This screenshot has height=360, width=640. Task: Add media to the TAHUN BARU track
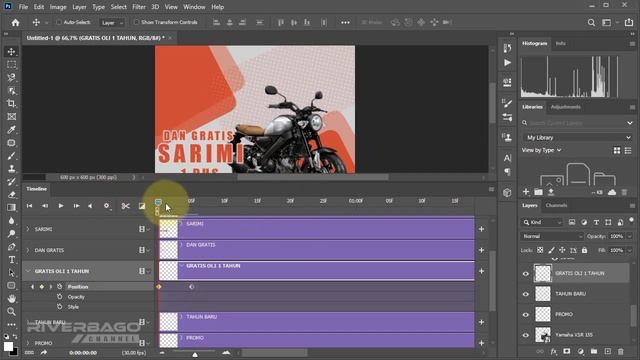pos(482,322)
